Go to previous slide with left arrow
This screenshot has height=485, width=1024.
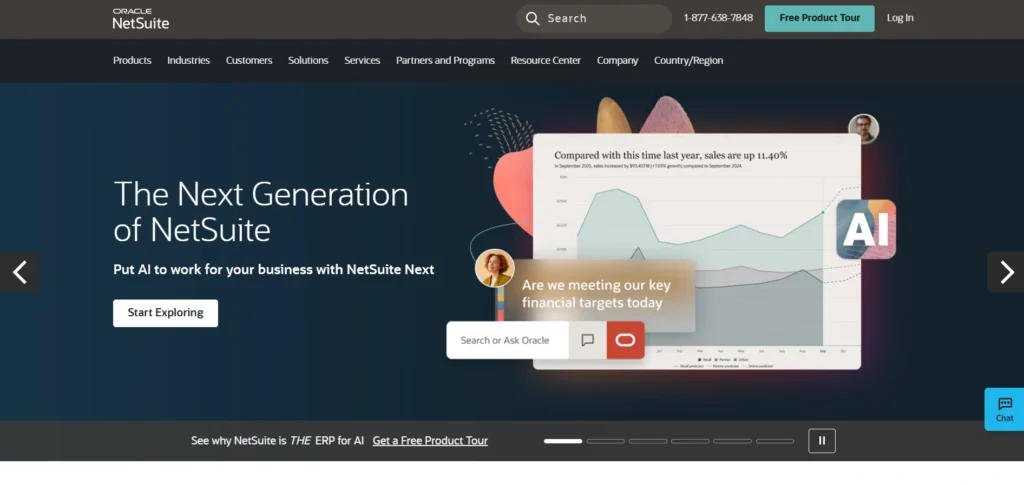click(x=19, y=272)
